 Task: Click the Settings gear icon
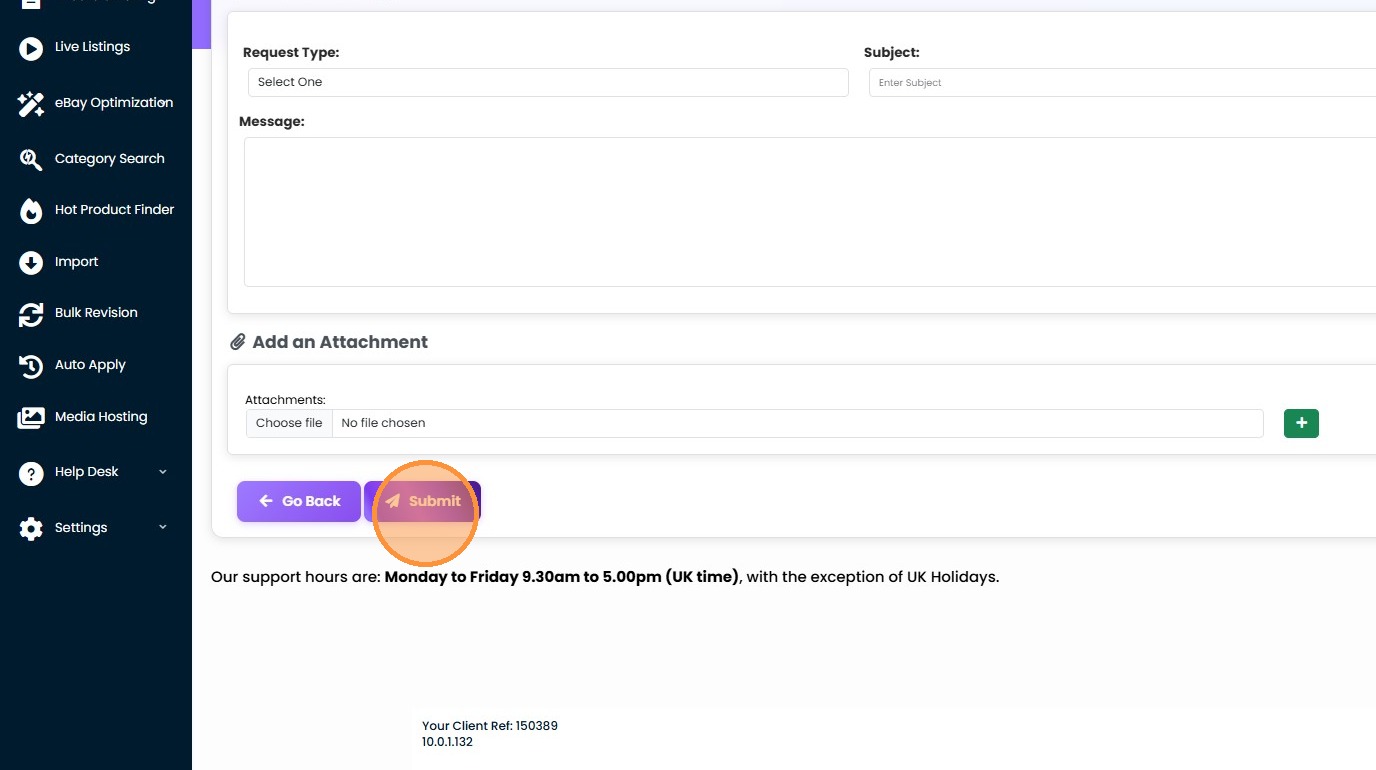point(31,528)
